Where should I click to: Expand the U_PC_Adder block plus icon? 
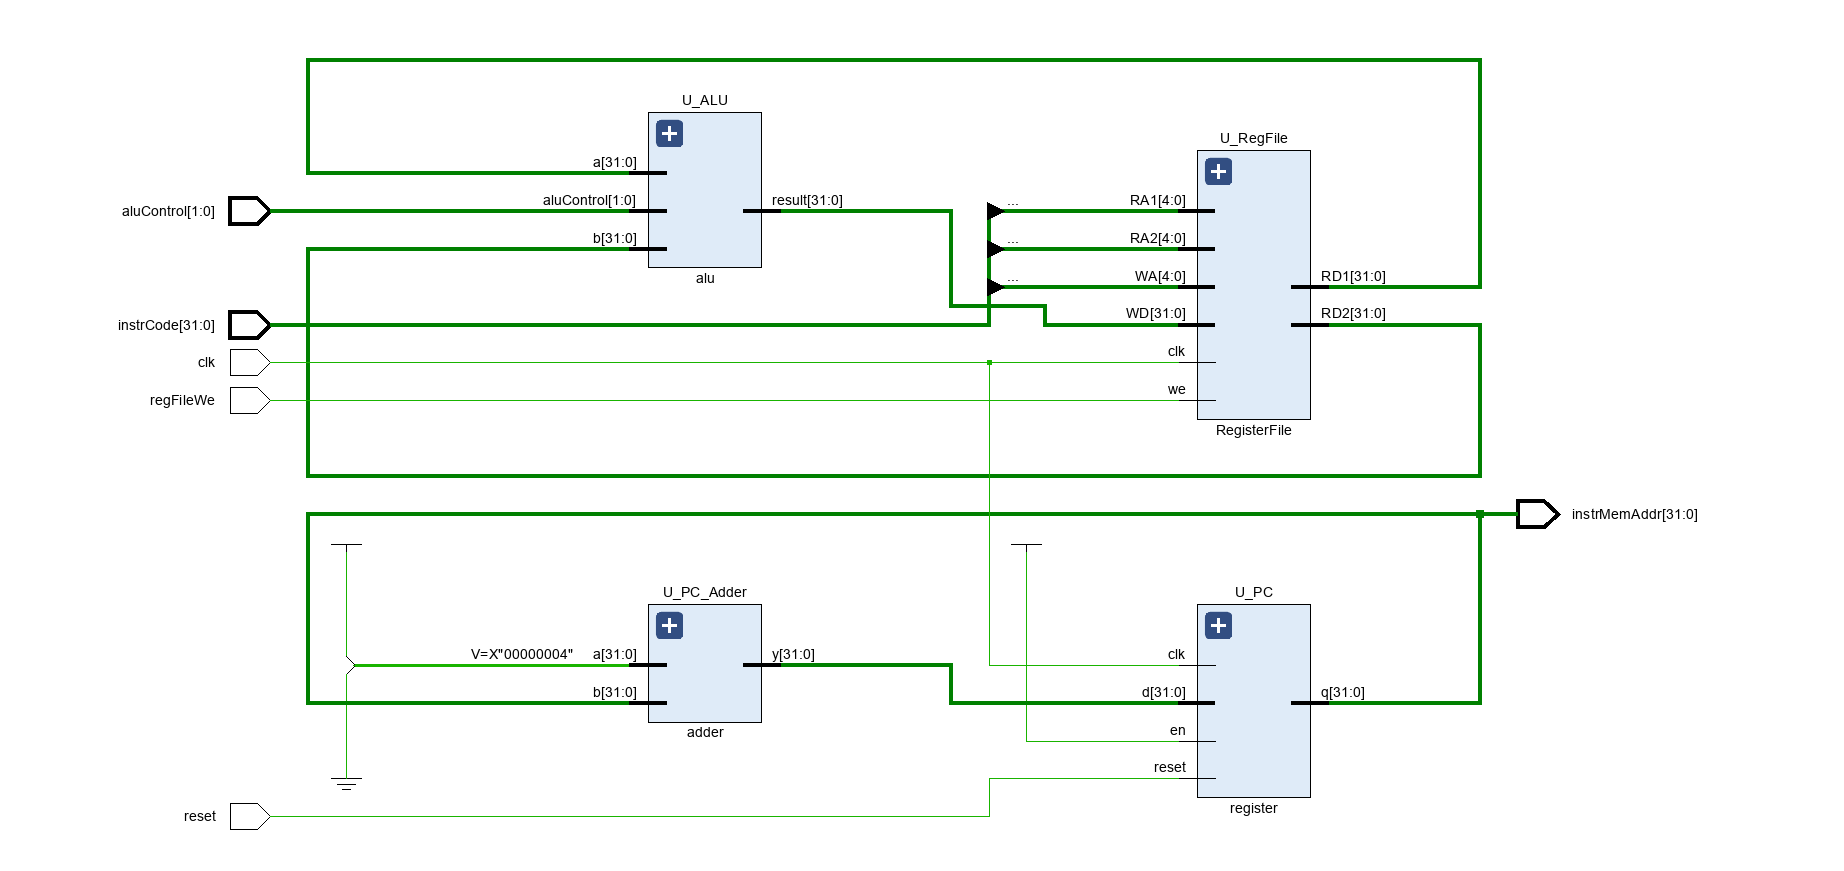[669, 626]
